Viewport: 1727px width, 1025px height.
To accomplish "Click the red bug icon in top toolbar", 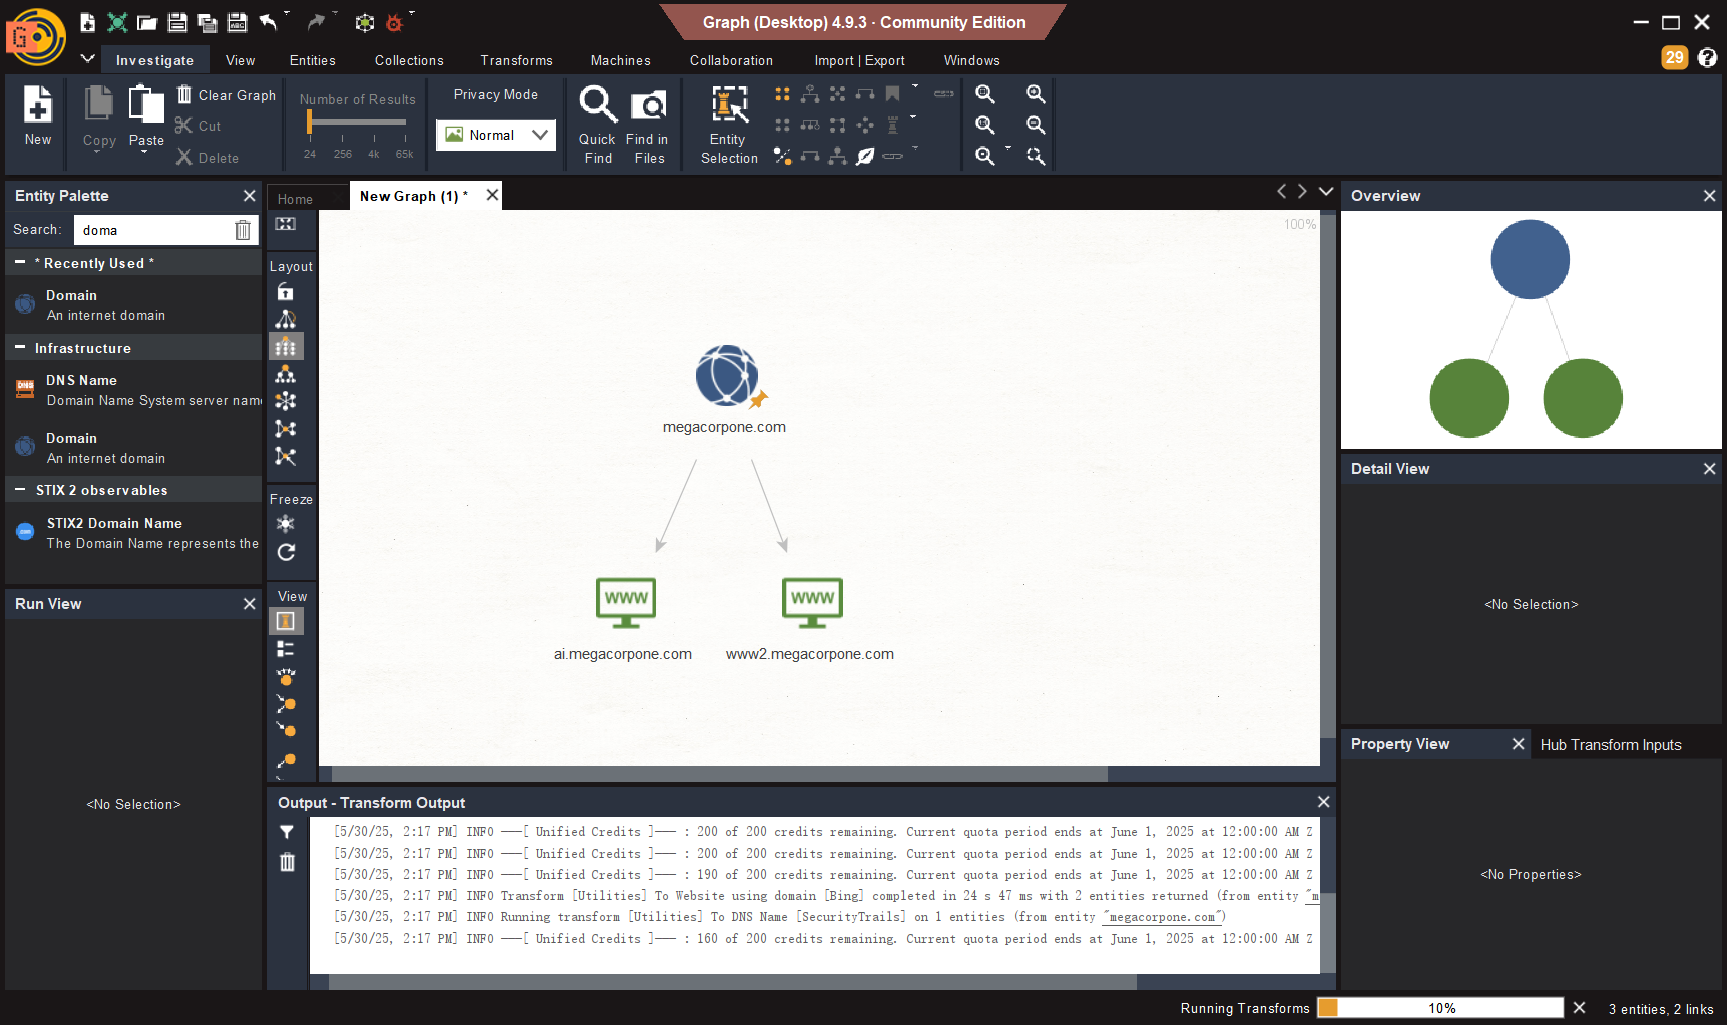I will click(x=394, y=23).
